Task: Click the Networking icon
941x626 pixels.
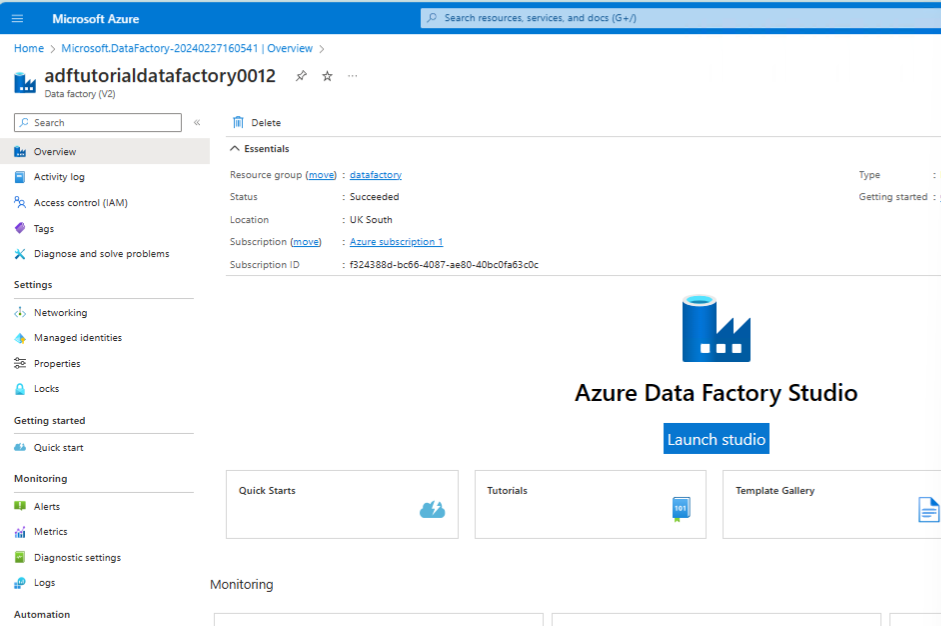Action: [20, 312]
